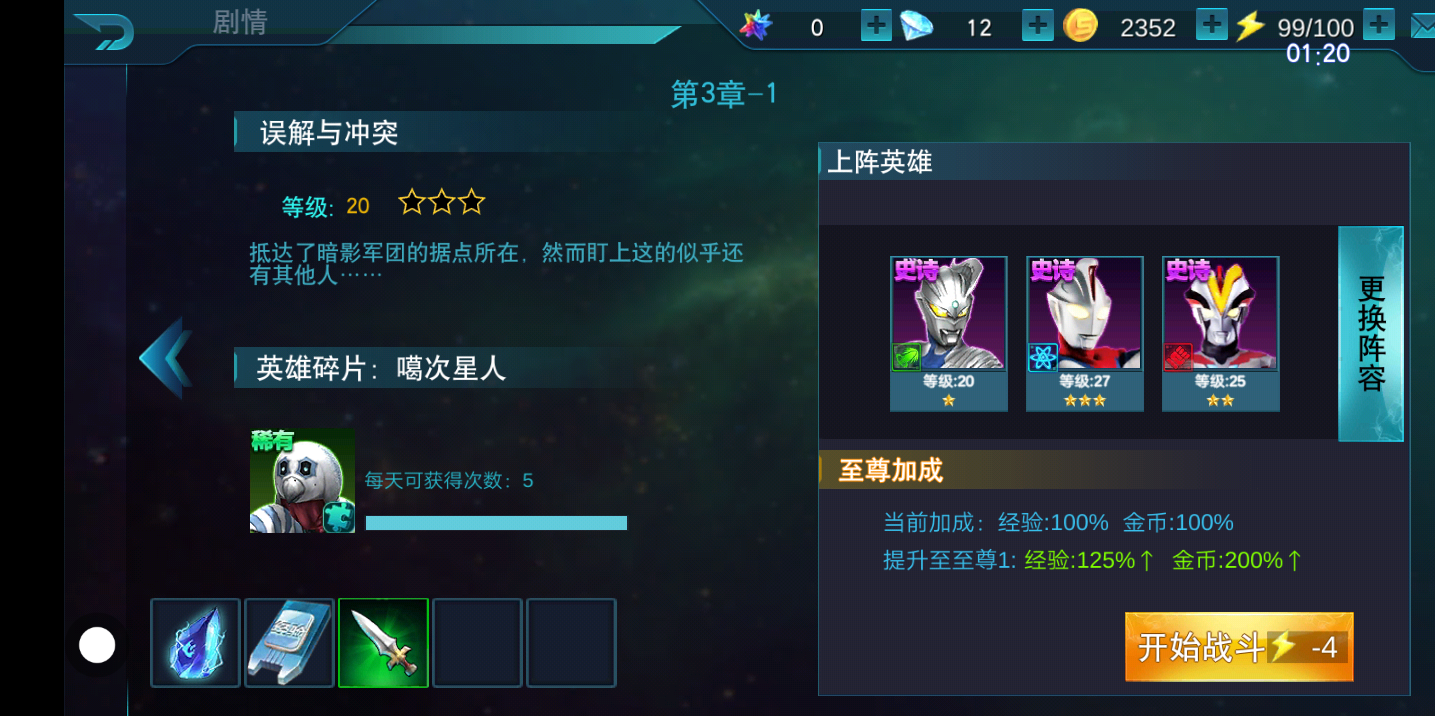Open the 噶次星人 rare hero fragment portrait

(303, 481)
